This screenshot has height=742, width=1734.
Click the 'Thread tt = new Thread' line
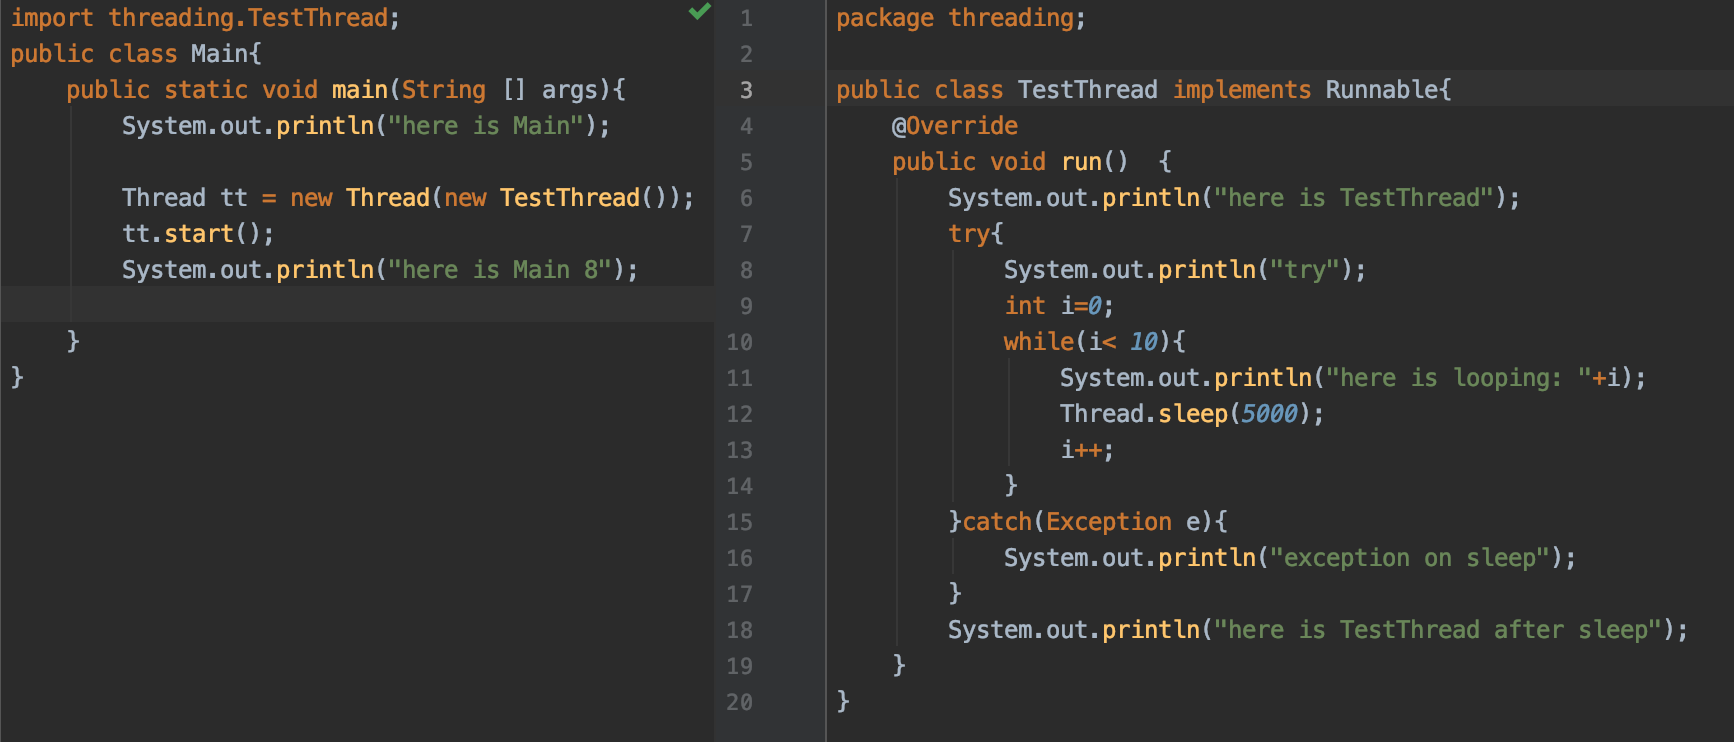(408, 198)
